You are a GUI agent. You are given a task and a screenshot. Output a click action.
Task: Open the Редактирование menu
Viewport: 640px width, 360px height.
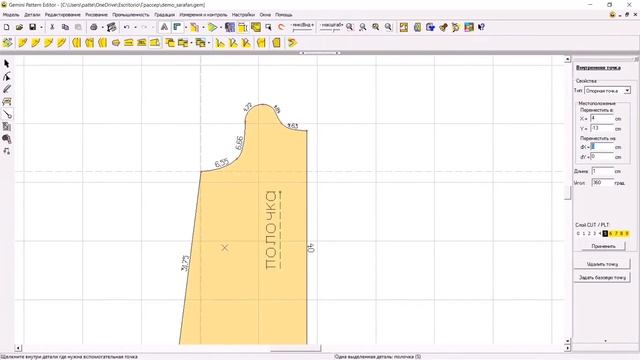(x=62, y=15)
